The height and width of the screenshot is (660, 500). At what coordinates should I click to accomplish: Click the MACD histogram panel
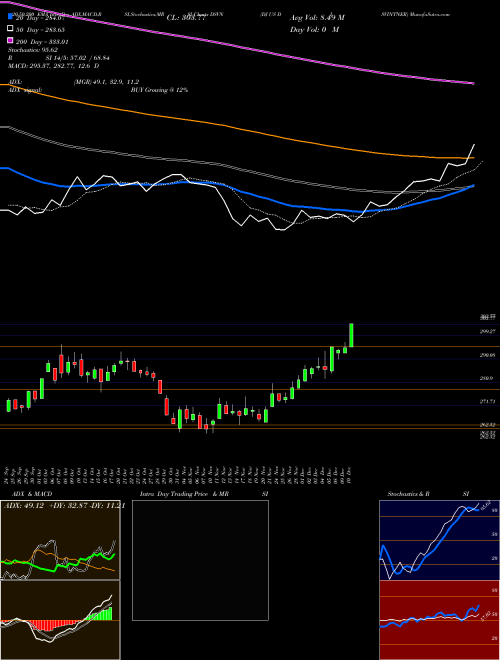coord(60,620)
